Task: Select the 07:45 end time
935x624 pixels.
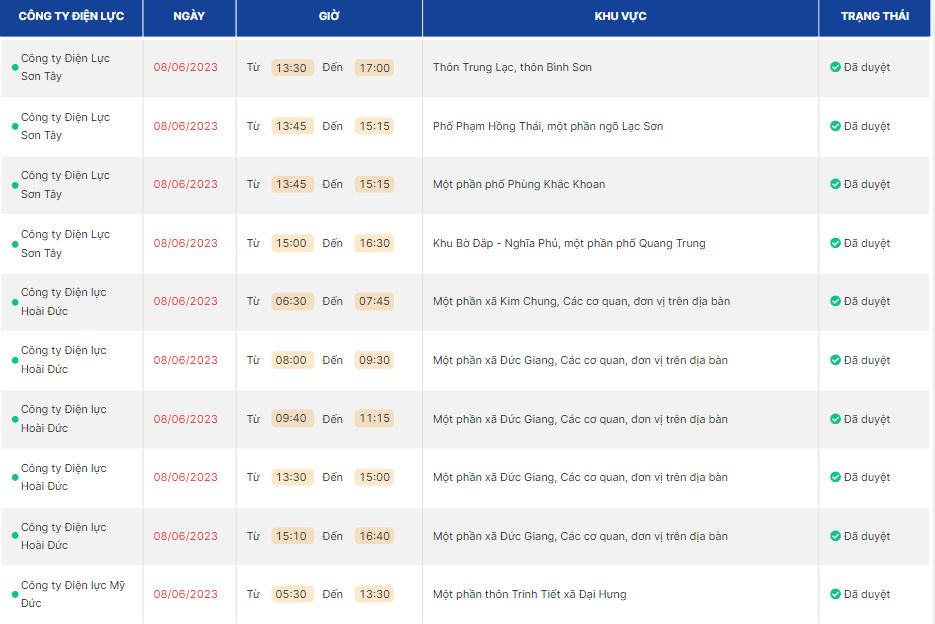Action: pyautogui.click(x=374, y=301)
